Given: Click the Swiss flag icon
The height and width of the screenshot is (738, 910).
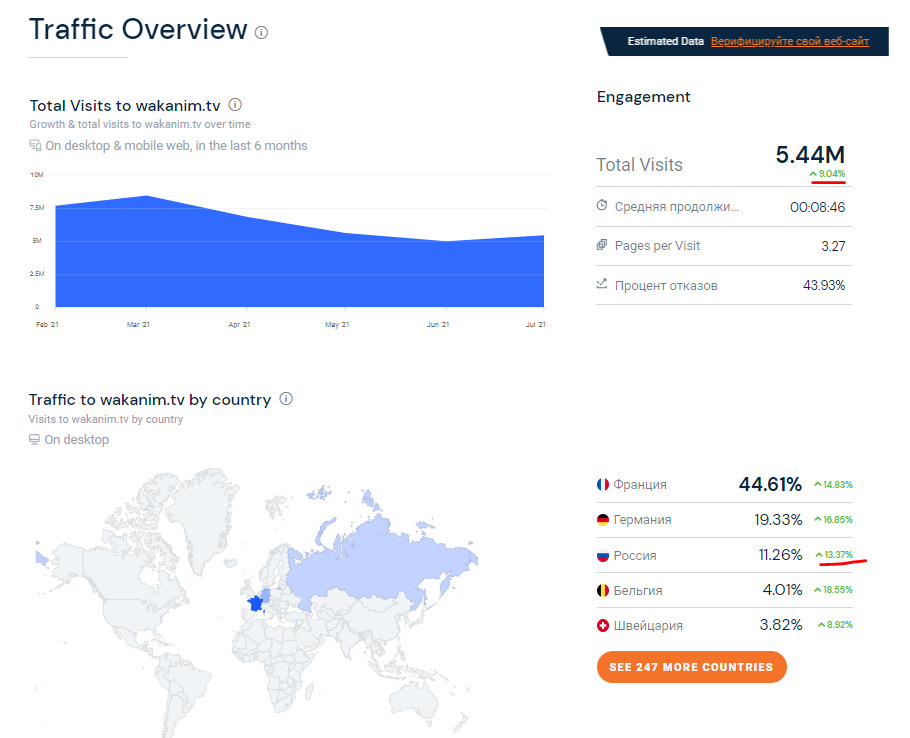Looking at the screenshot, I should point(603,626).
